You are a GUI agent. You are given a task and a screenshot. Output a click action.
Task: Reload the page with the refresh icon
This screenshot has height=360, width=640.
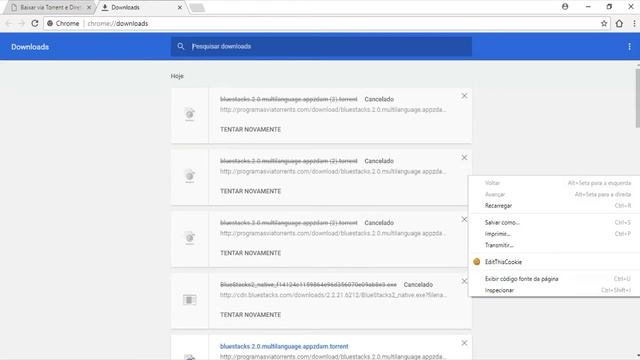pyautogui.click(x=35, y=23)
